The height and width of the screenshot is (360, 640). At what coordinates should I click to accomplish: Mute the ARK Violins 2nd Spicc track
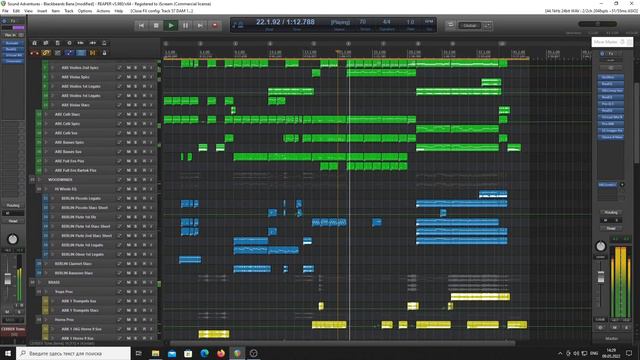(129, 67)
